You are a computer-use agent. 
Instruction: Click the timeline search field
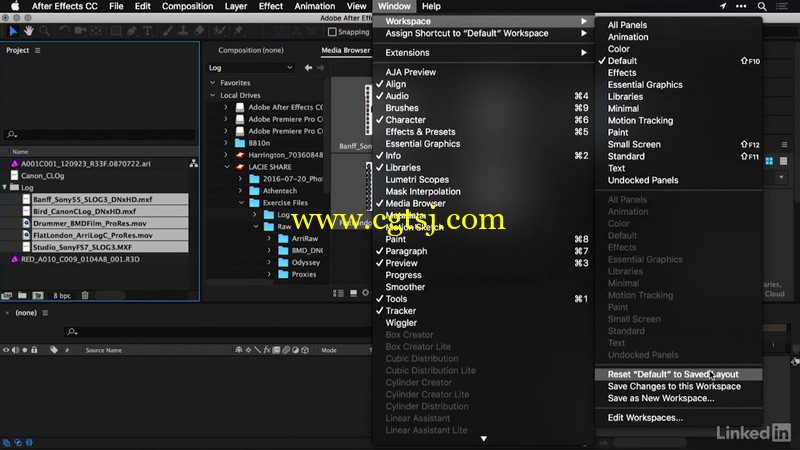click(218, 332)
